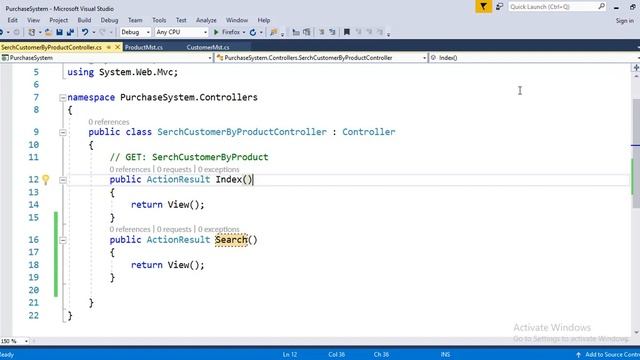This screenshot has height=360, width=640.
Task: Open the 0 references CodeLens above the class
Action: tap(109, 122)
